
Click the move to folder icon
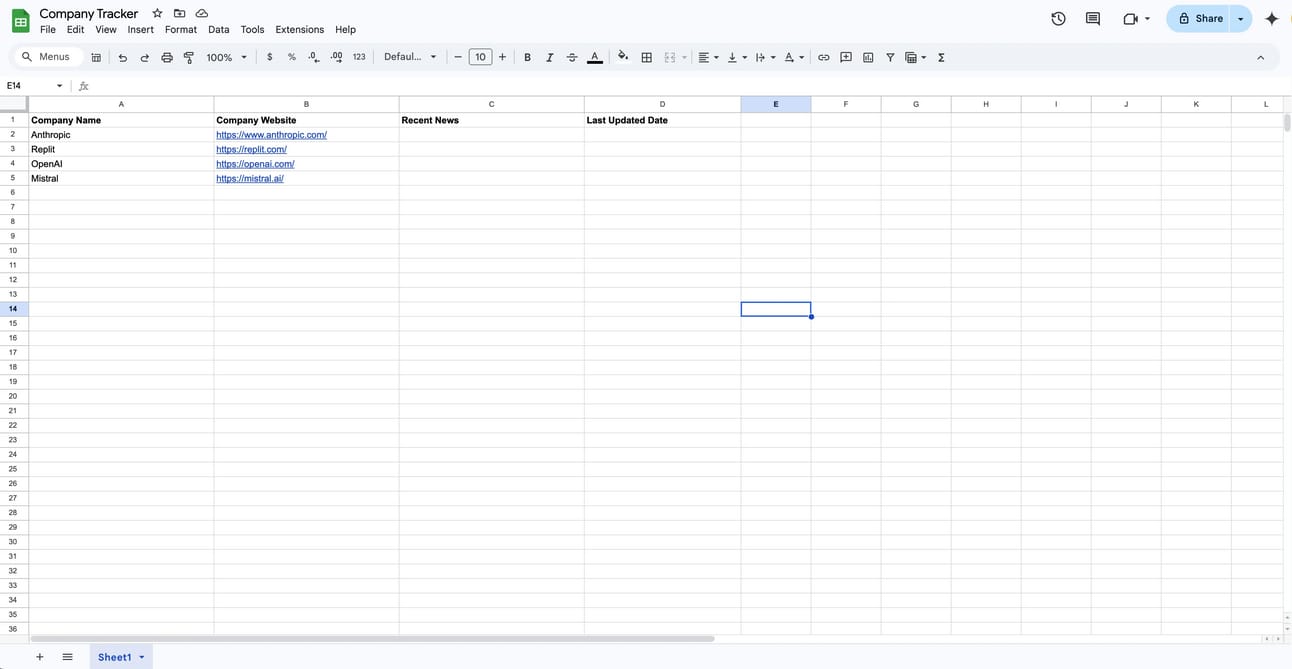click(x=179, y=13)
